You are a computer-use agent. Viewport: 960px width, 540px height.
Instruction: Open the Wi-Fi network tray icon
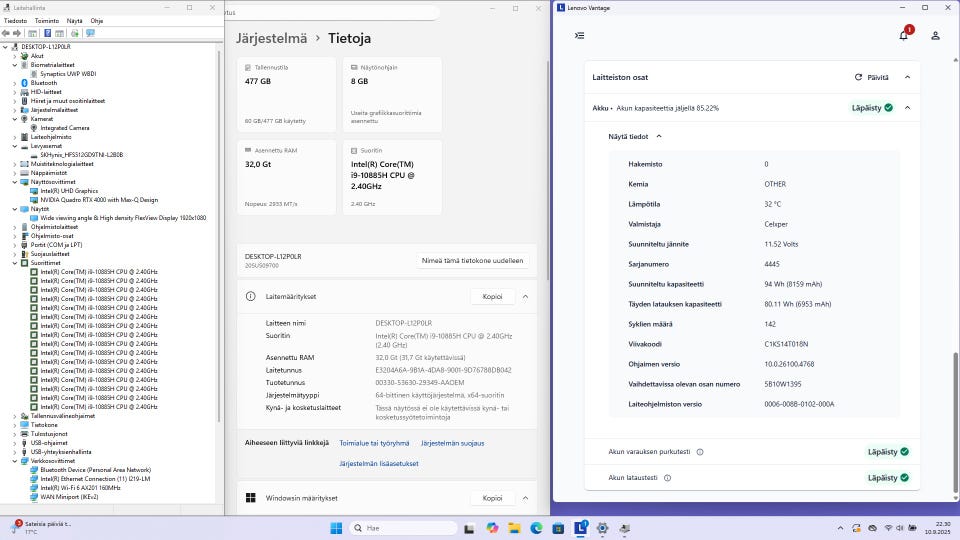click(888, 528)
